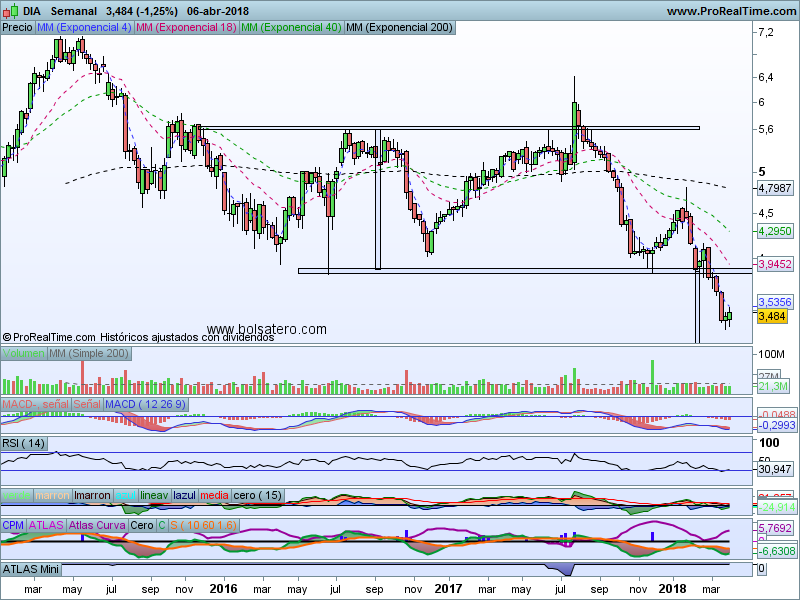
Task: Select the Precio indicator label
Action: 17,27
